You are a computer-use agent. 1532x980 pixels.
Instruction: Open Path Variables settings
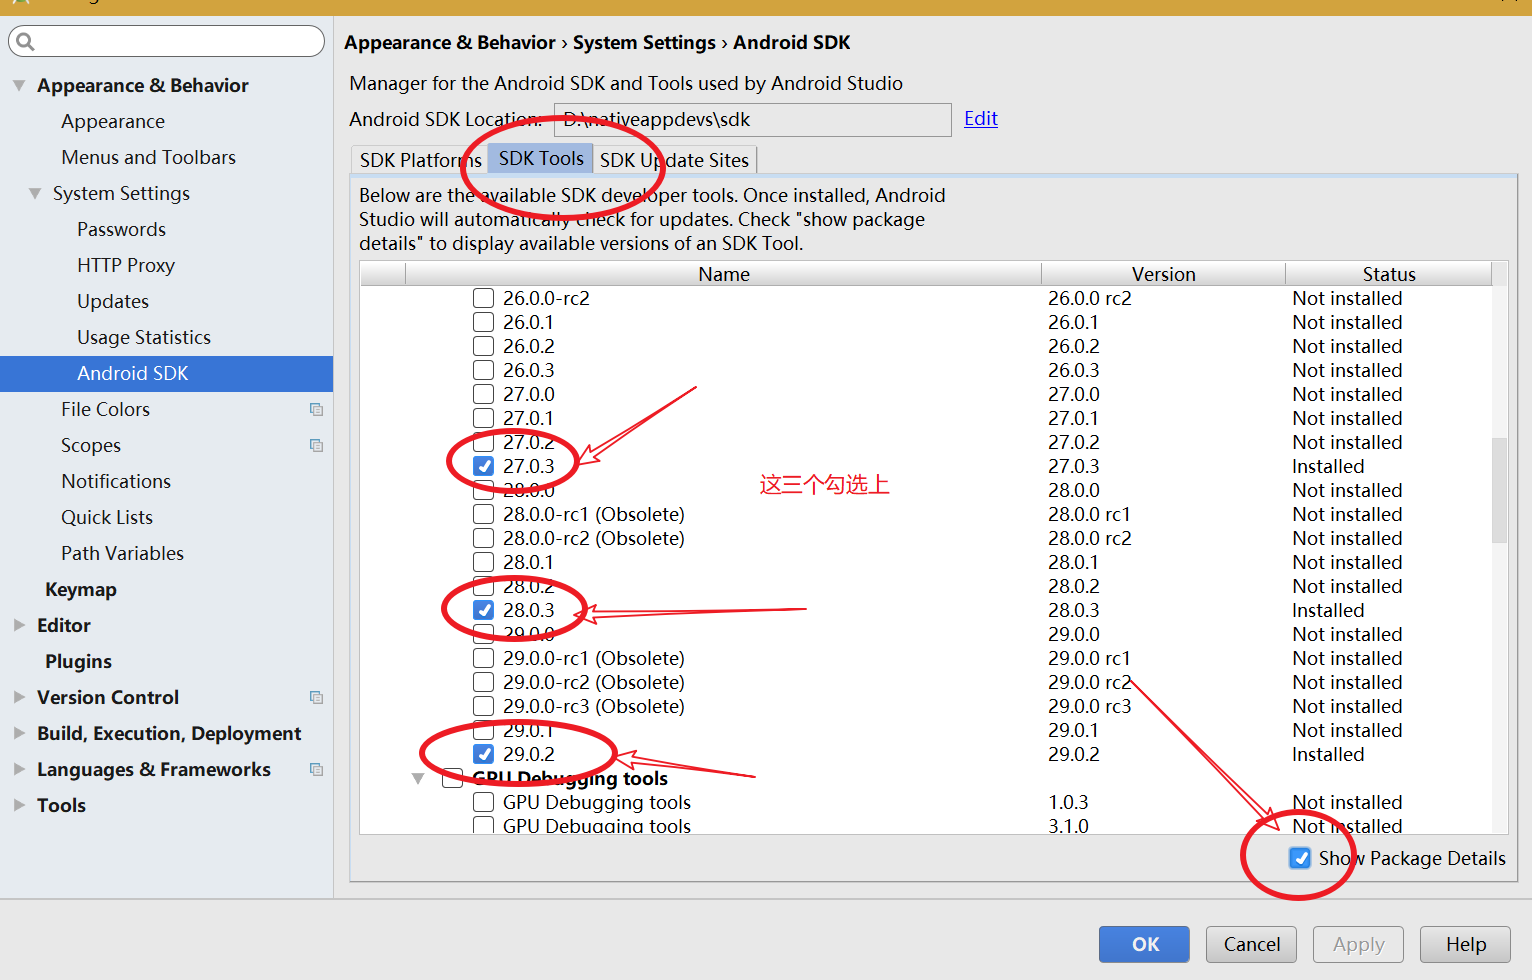(x=122, y=553)
